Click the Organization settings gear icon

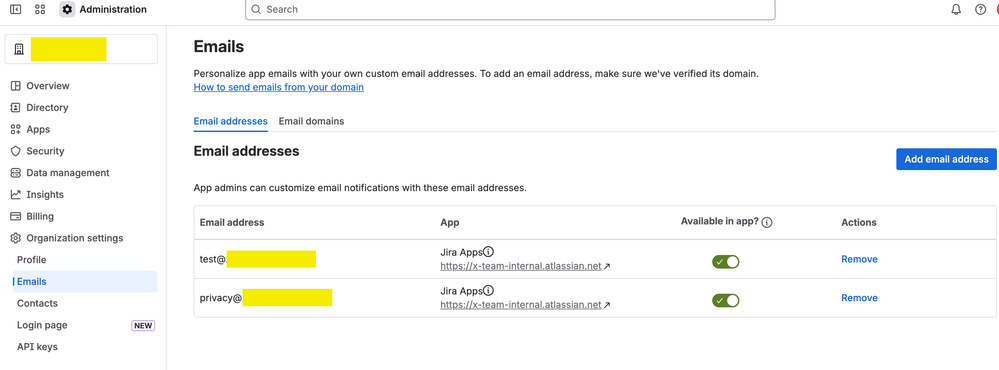click(16, 238)
